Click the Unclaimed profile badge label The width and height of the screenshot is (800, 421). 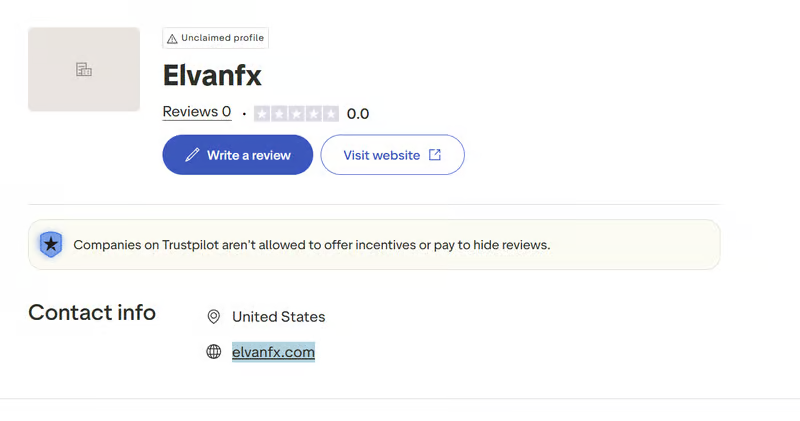point(222,38)
